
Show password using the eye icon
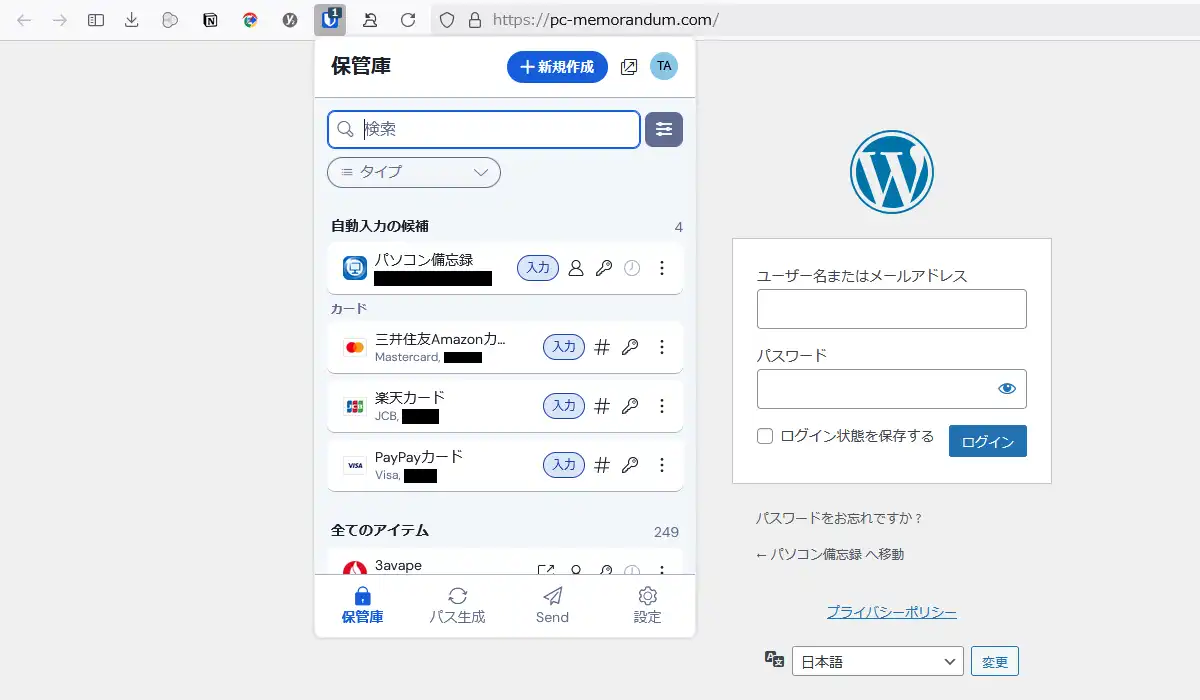tap(1007, 389)
